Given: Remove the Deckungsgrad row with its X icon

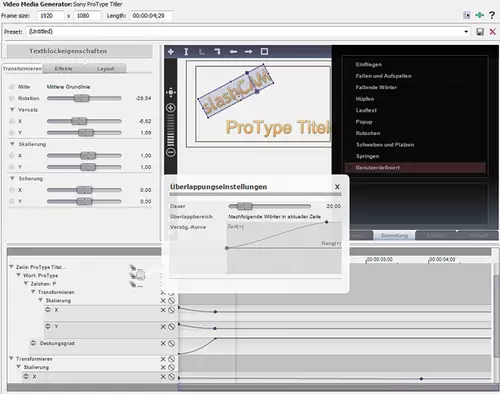Looking at the screenshot, I should click(163, 343).
